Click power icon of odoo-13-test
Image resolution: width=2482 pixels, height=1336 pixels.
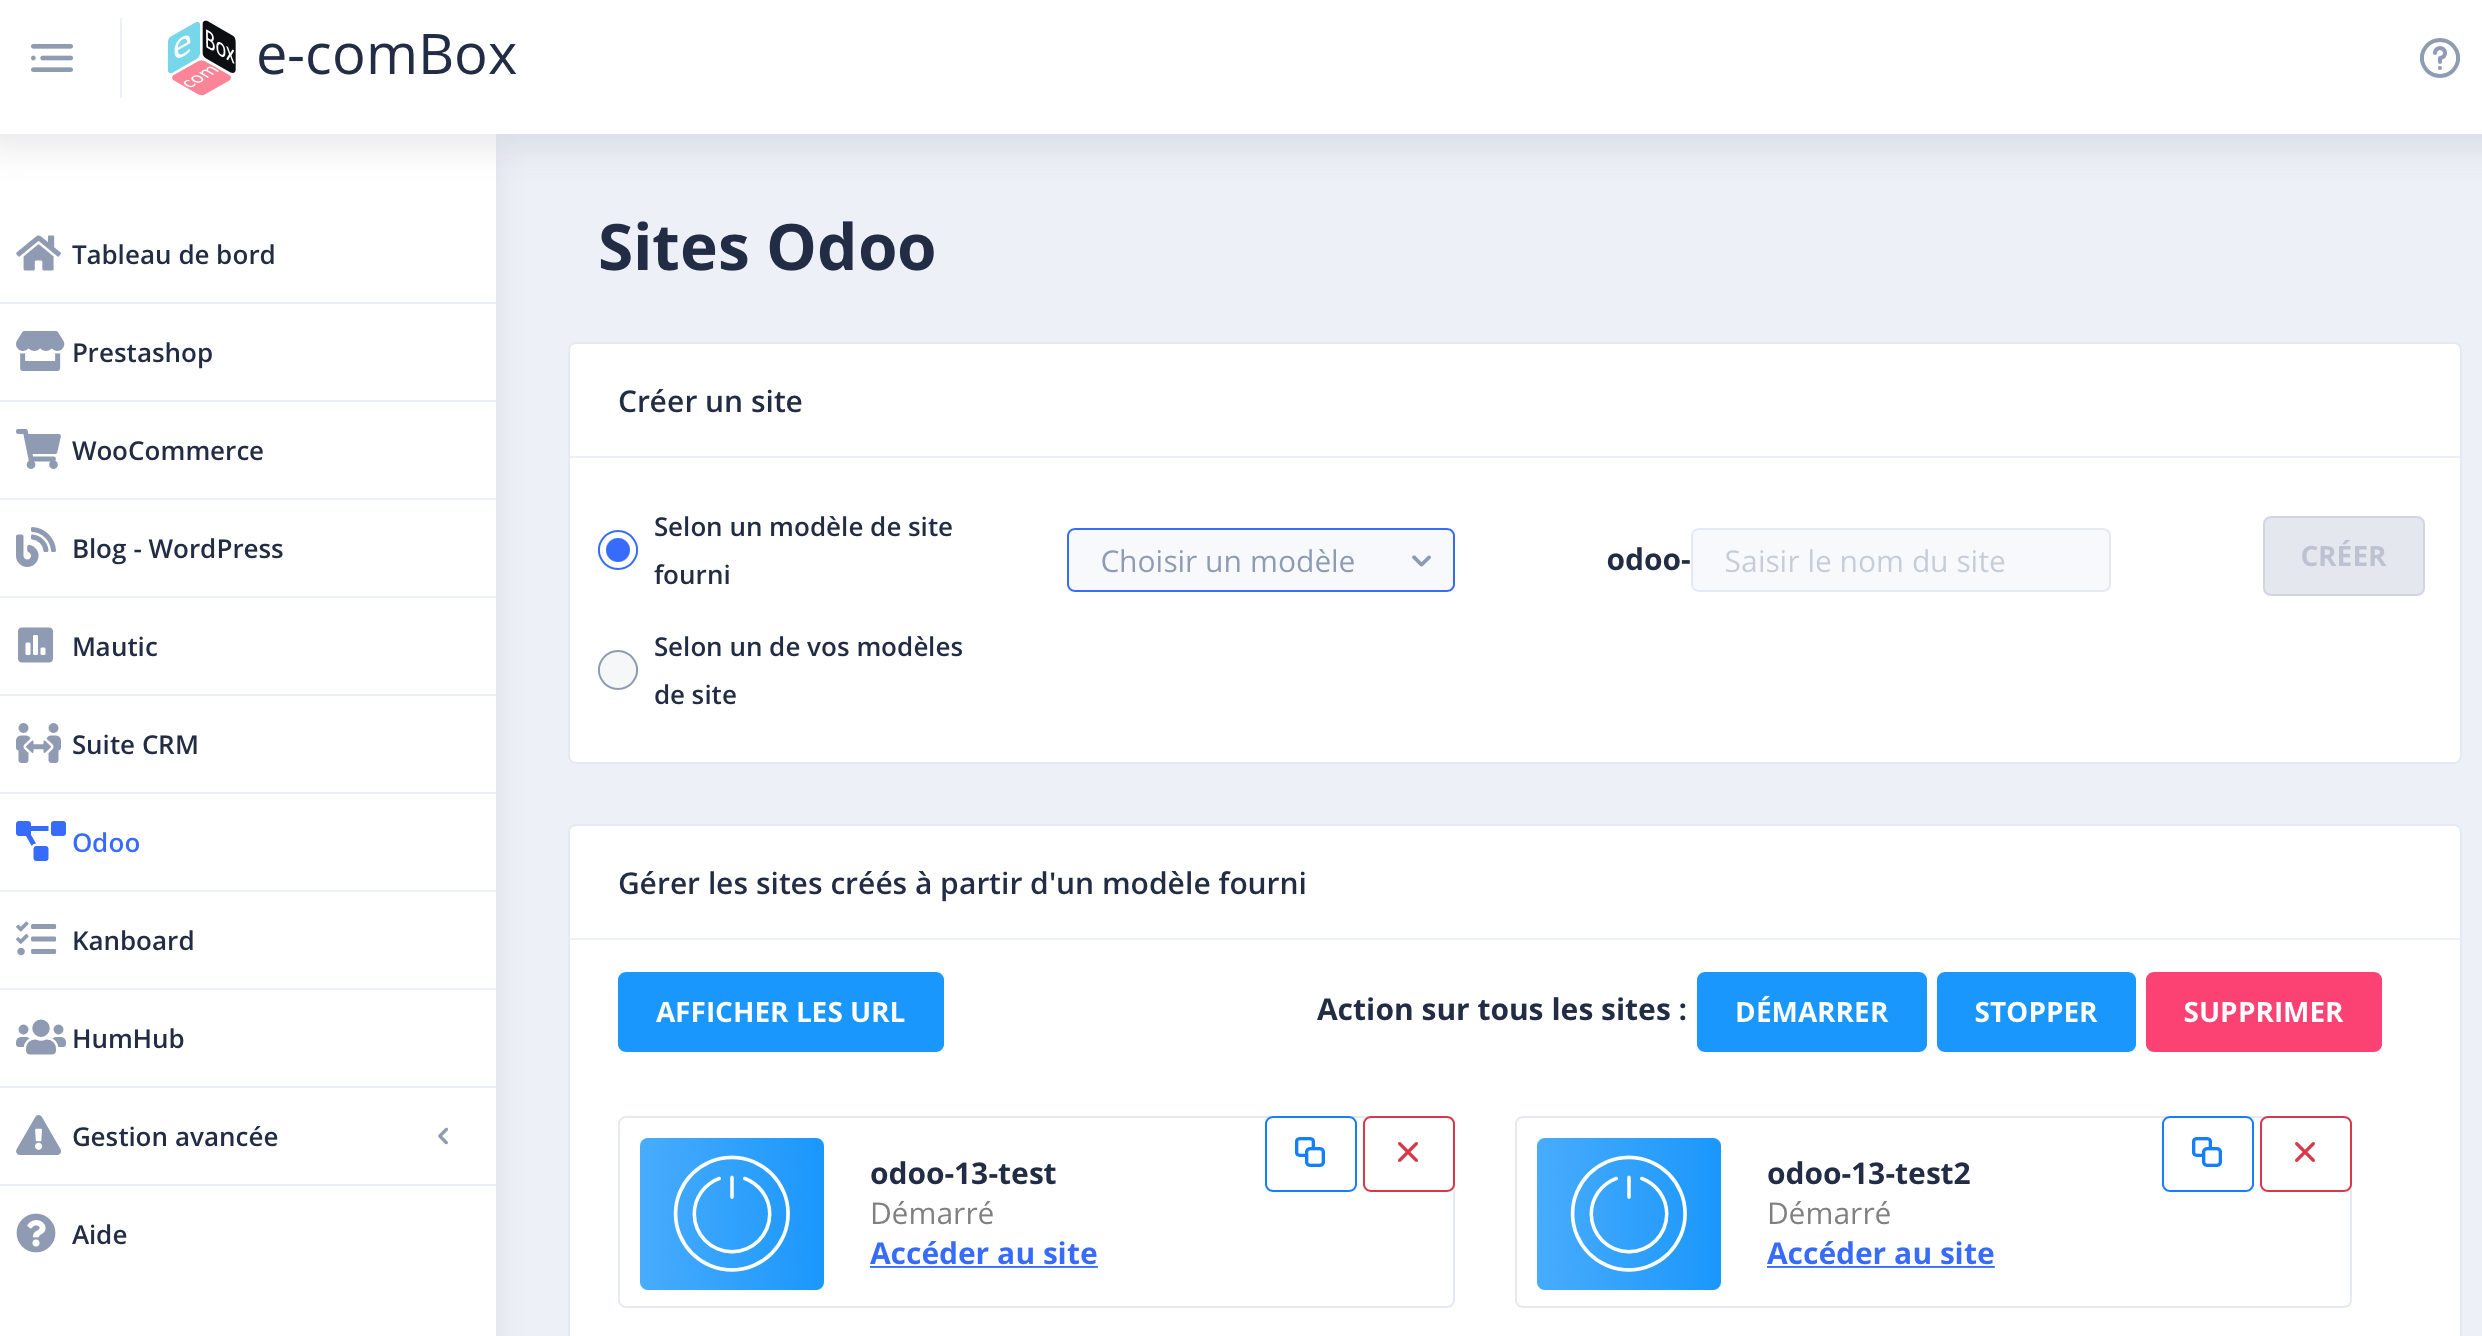tap(731, 1213)
